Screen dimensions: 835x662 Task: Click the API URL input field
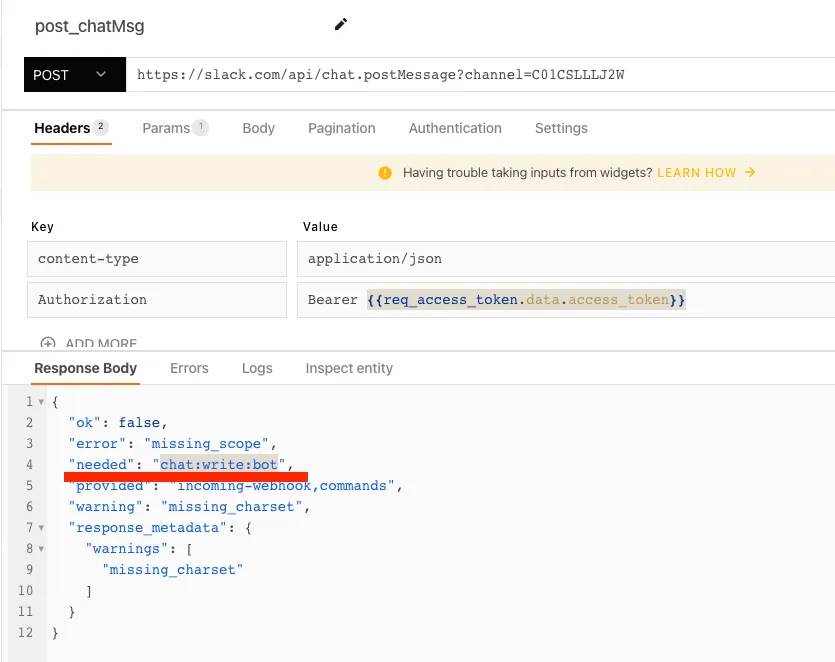coord(480,75)
